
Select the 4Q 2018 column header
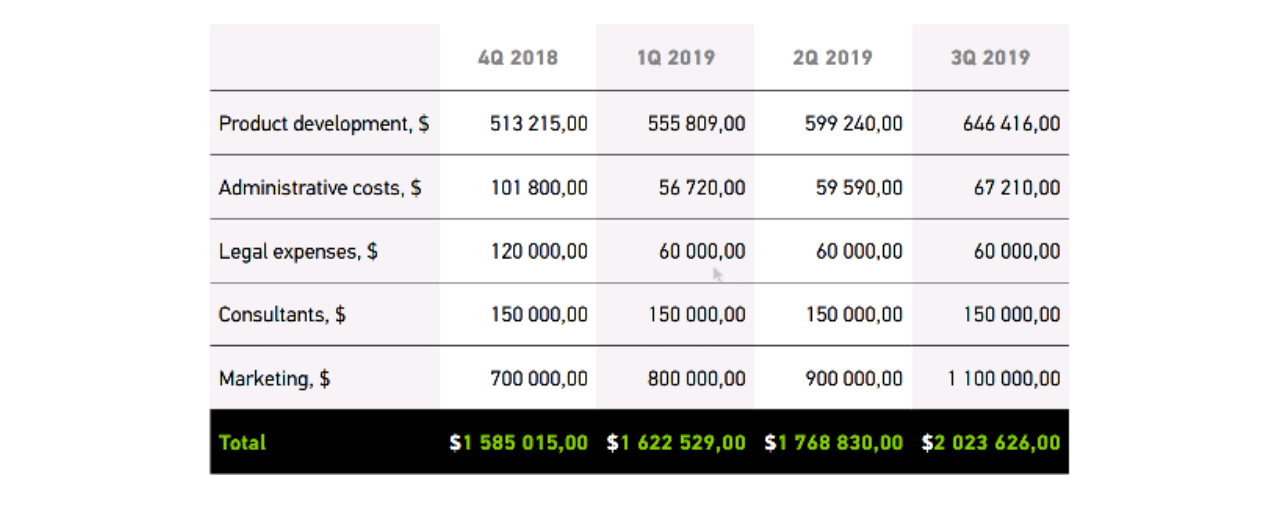[517, 57]
